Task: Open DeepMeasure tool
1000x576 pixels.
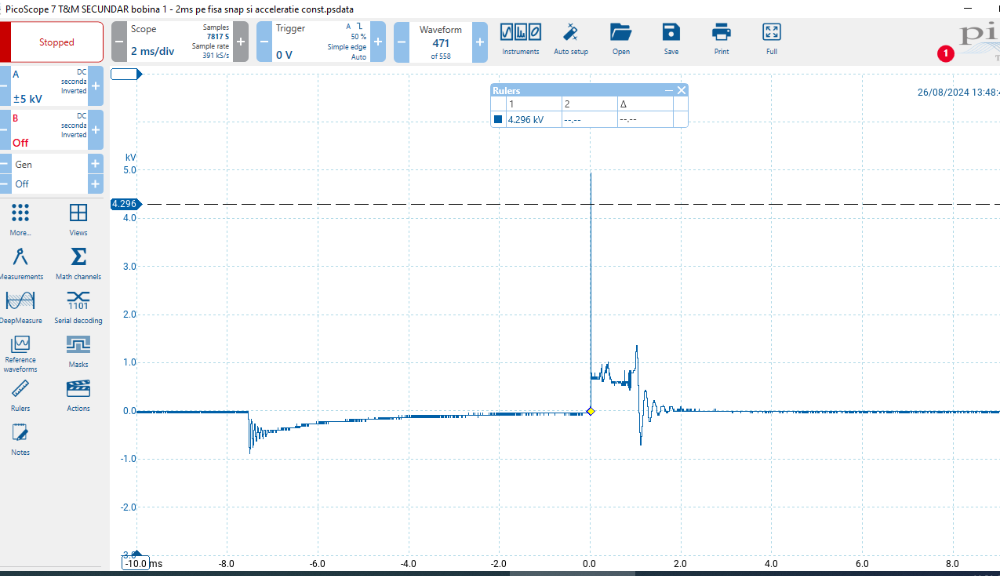Action: [x=21, y=306]
